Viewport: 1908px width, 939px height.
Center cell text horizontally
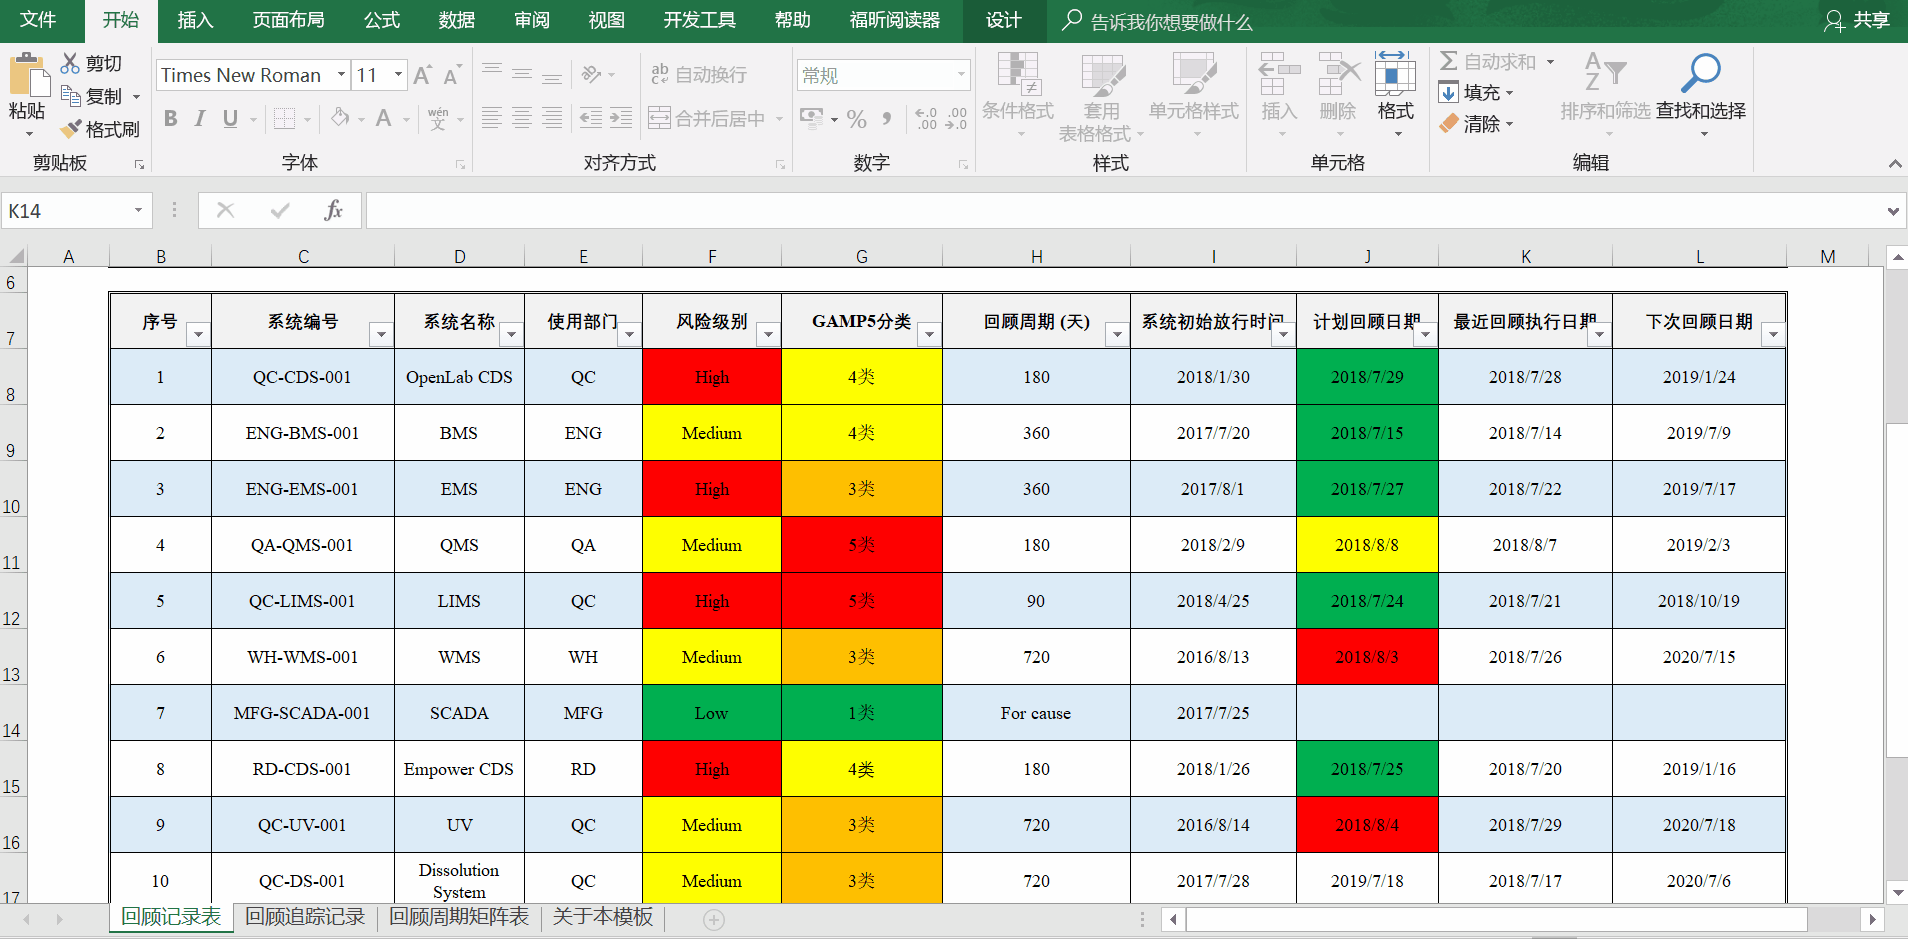point(522,118)
